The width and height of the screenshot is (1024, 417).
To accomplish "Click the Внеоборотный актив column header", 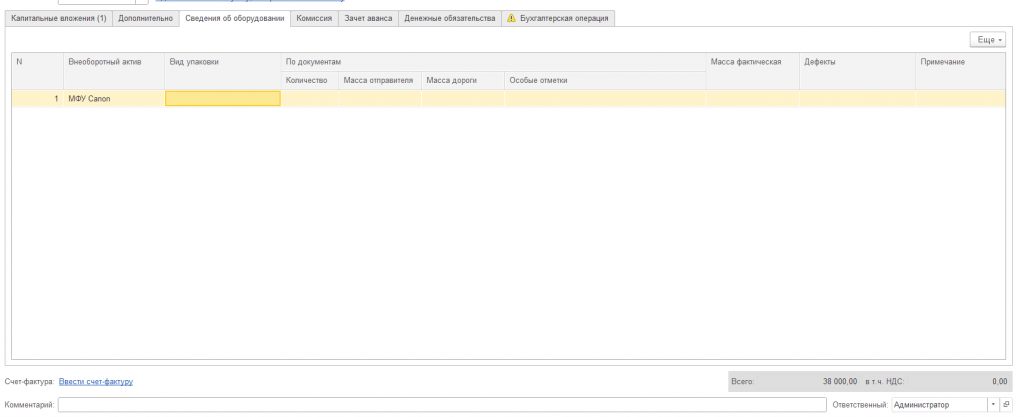I will 114,71.
